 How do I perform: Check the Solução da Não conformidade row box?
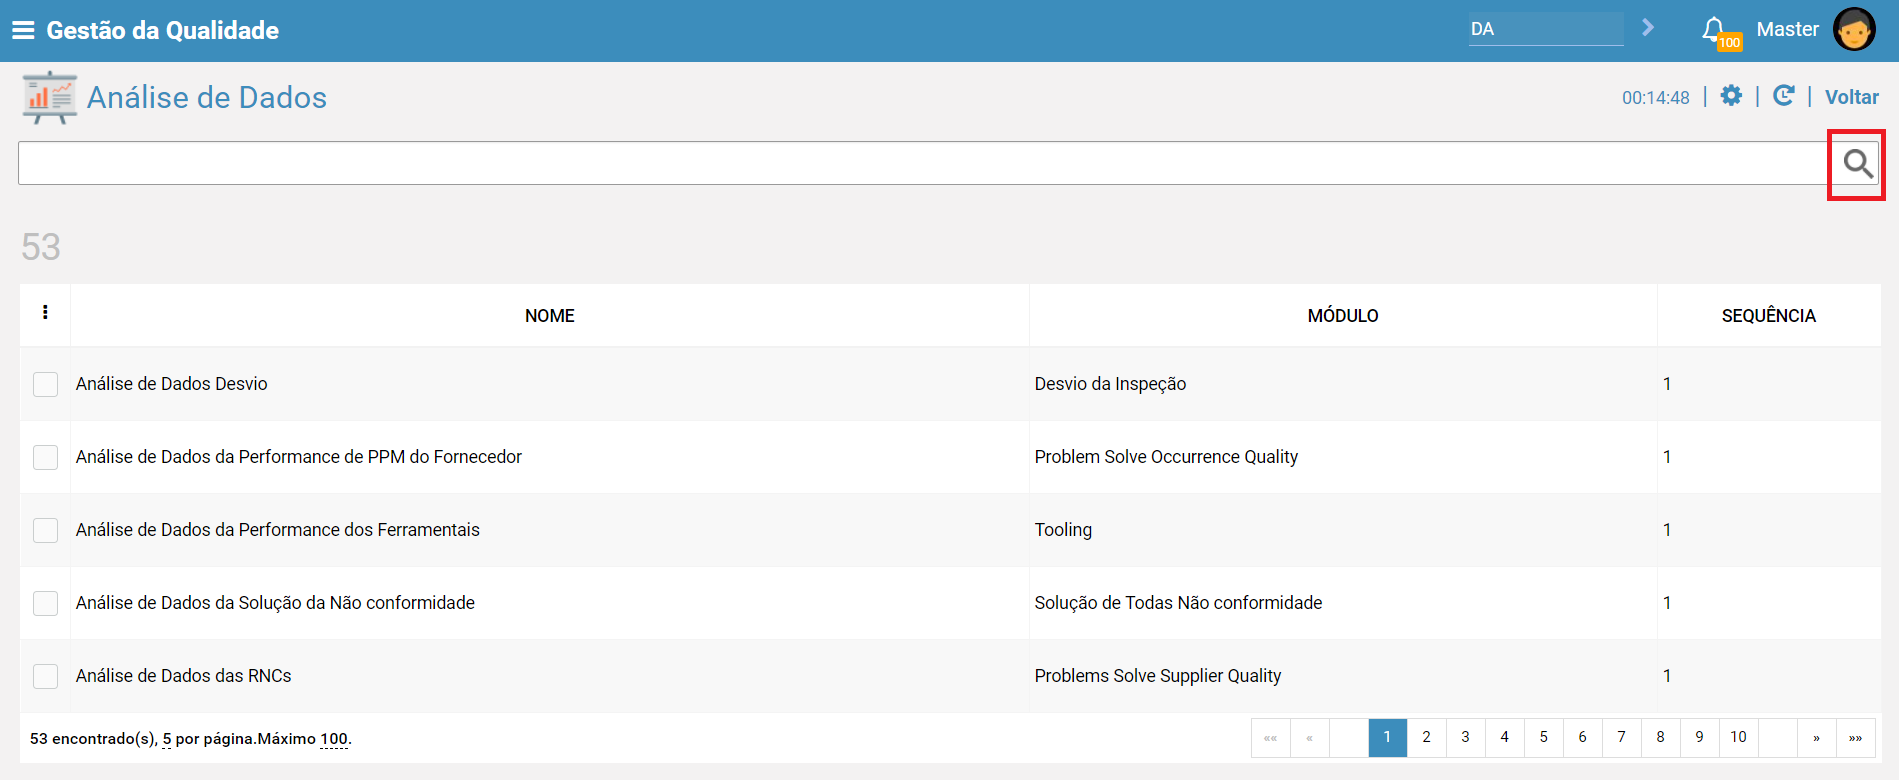46,603
